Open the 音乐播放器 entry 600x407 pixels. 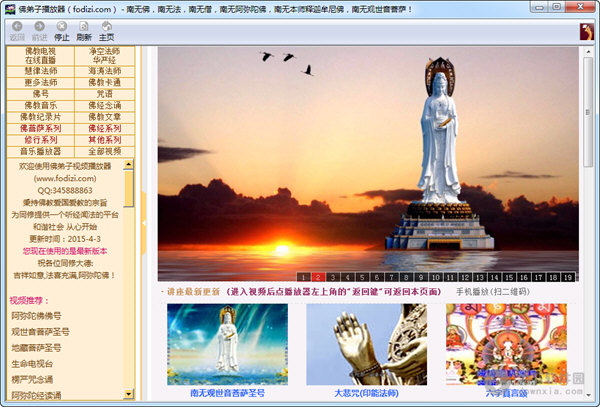coord(41,151)
